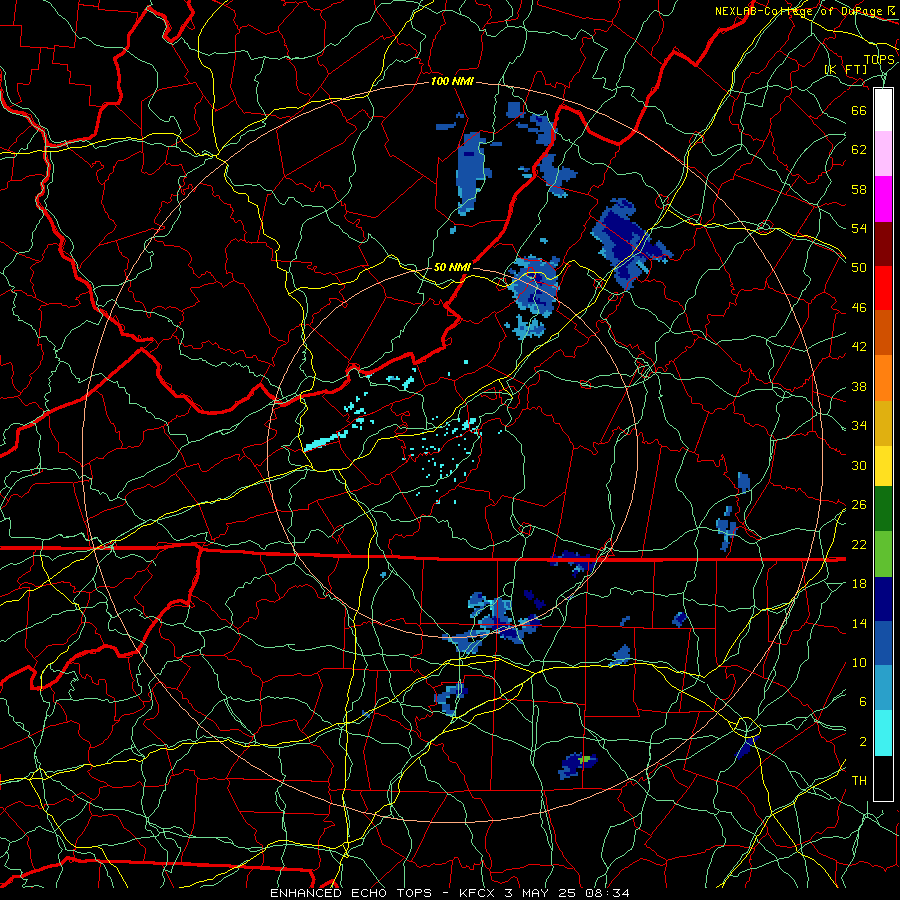Select the dark green legend swatch

coord(883,509)
